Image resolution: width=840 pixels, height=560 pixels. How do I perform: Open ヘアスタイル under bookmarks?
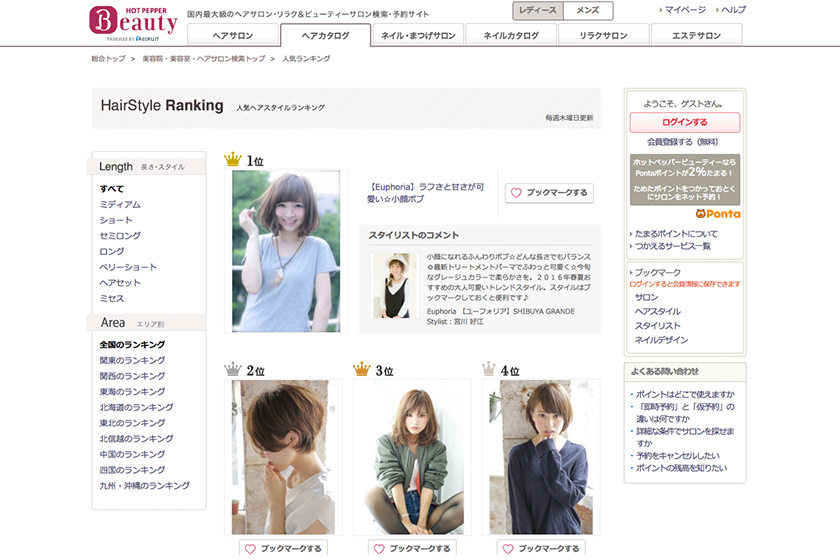(658, 311)
